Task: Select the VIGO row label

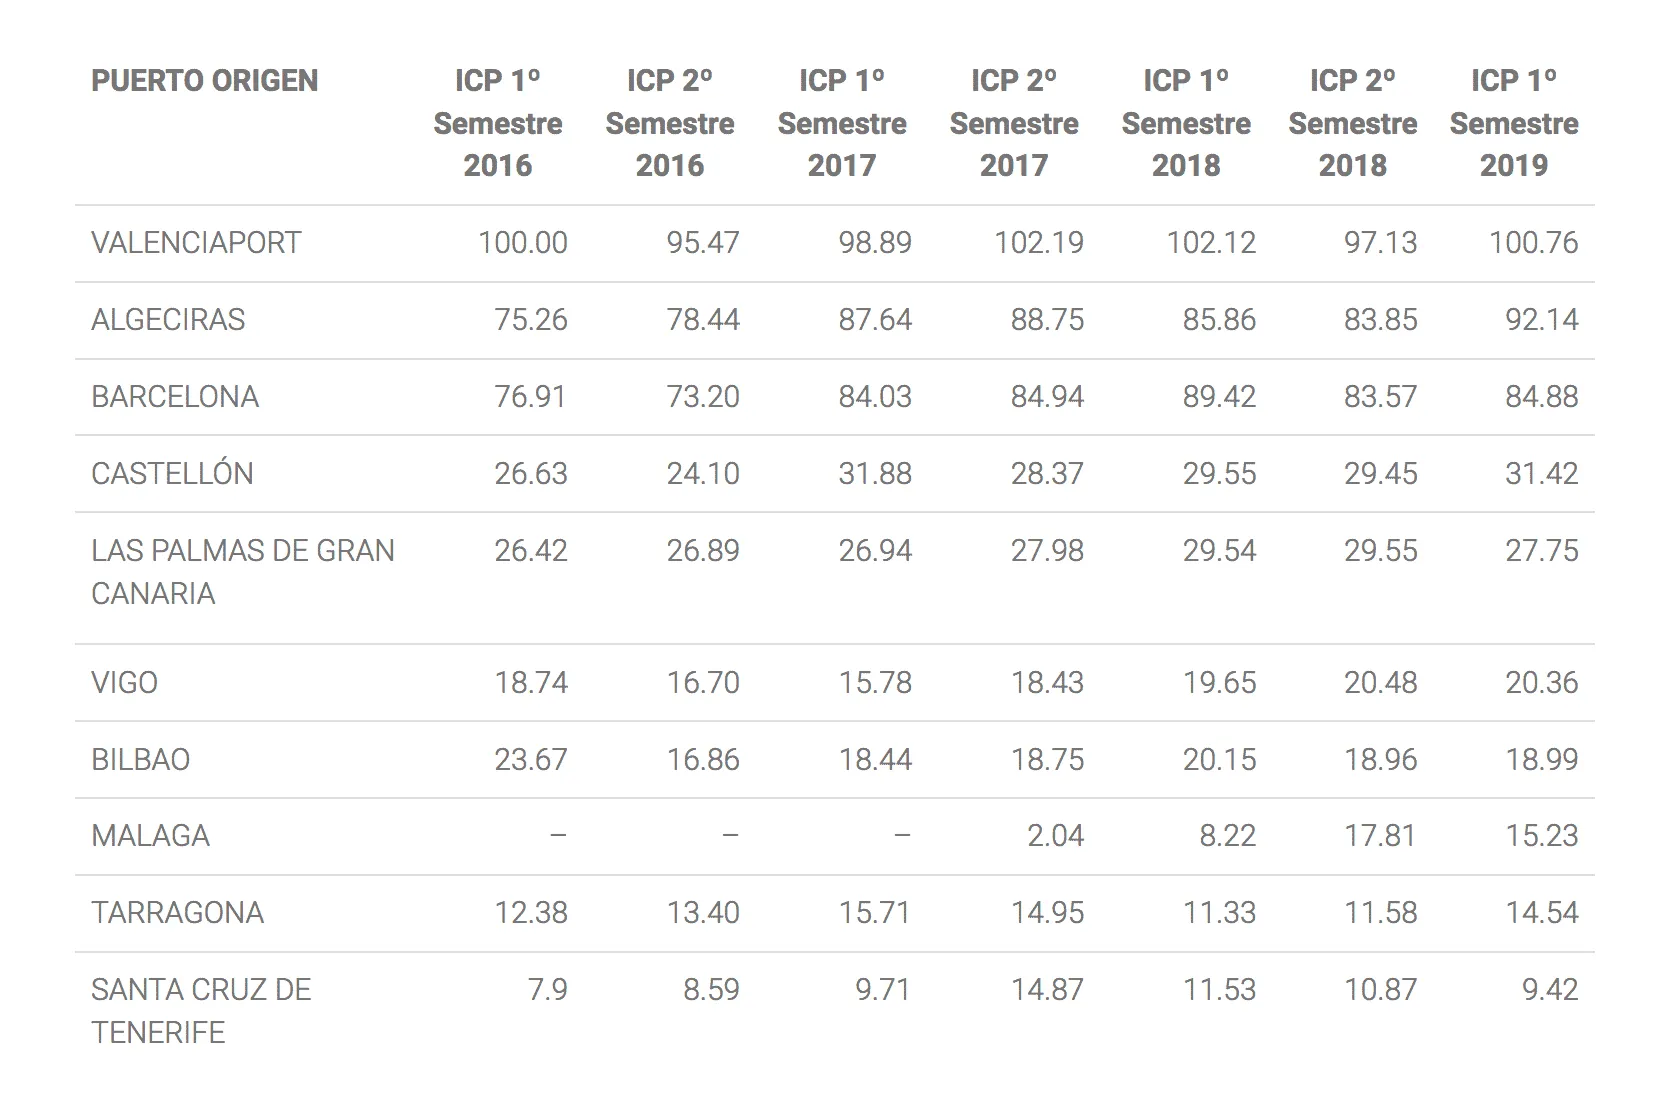Action: [x=124, y=683]
